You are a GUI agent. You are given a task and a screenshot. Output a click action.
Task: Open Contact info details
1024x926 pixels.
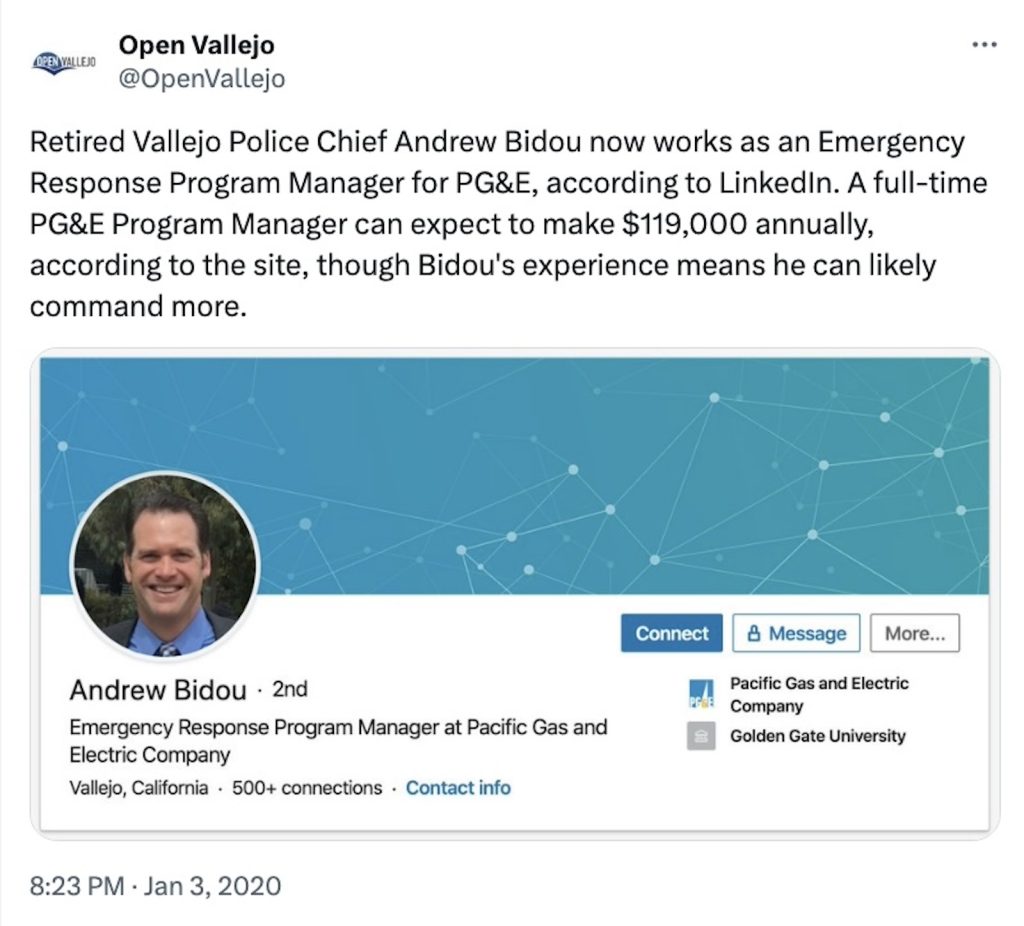point(458,788)
